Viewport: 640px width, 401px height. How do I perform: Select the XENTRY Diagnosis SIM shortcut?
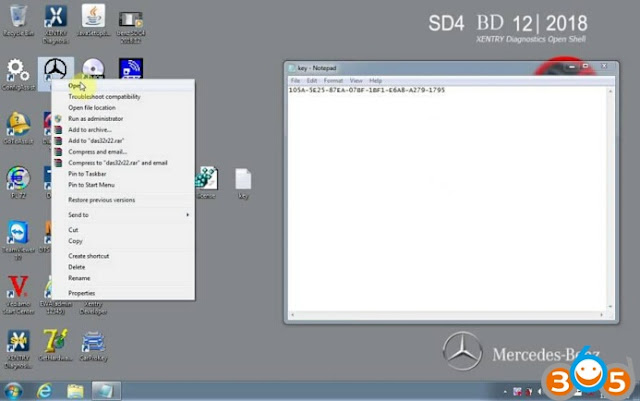[18, 350]
